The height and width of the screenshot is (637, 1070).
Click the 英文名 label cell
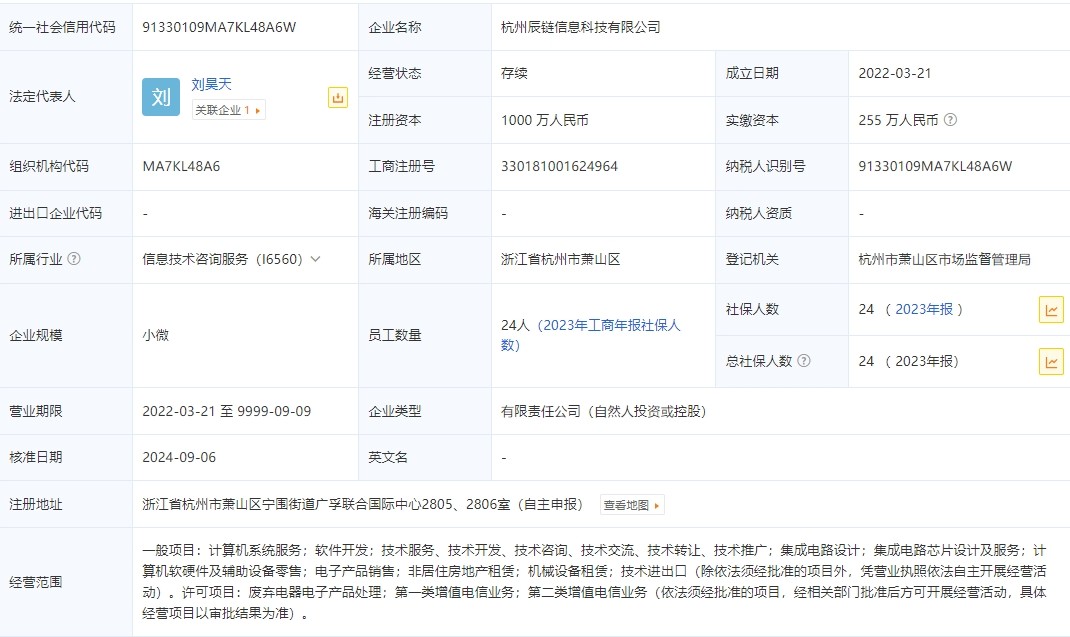pyautogui.click(x=424, y=457)
